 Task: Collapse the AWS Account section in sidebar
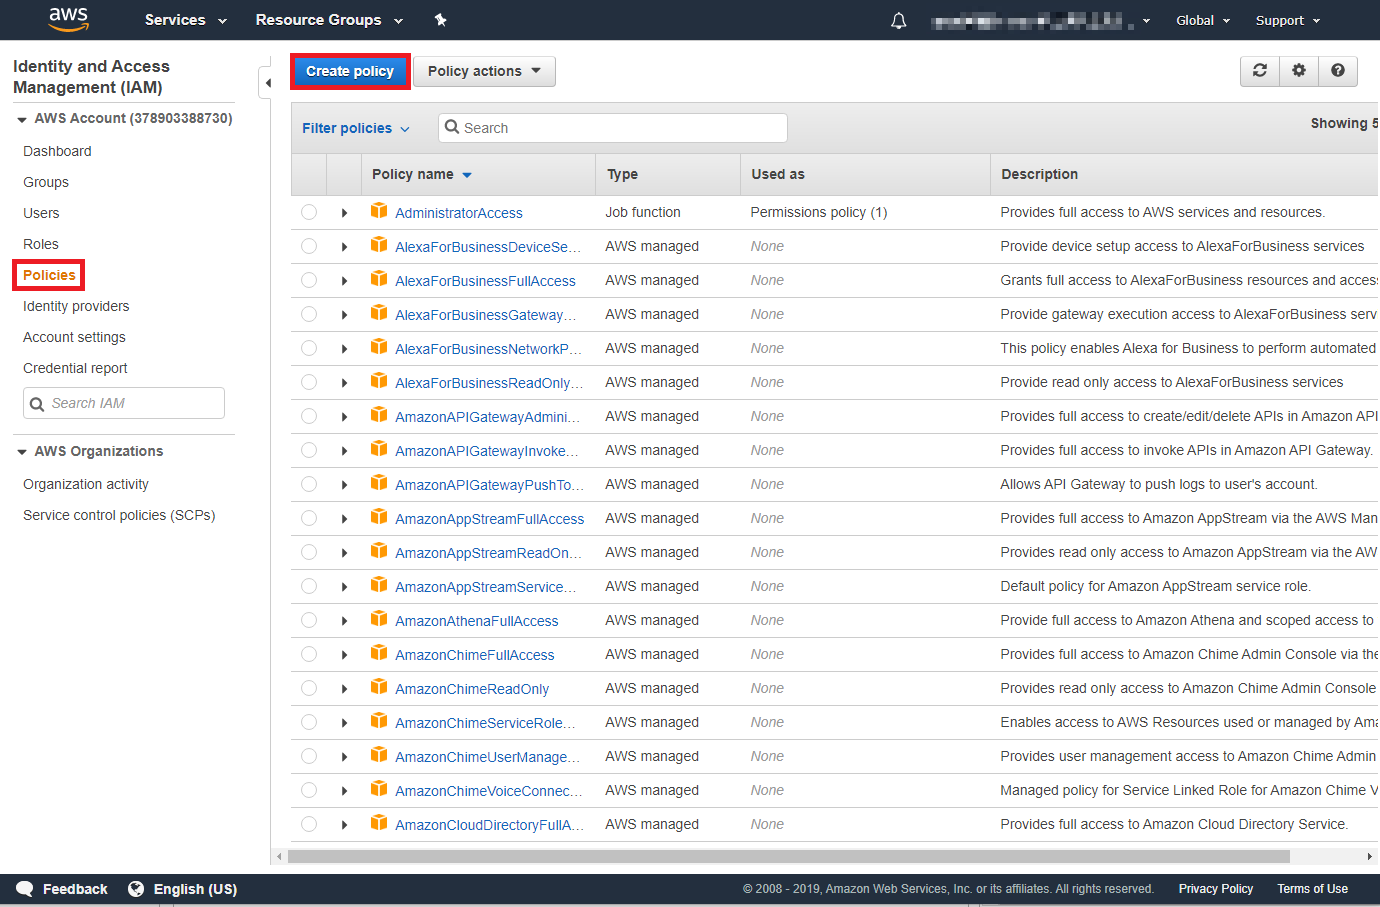pyautogui.click(x=22, y=119)
